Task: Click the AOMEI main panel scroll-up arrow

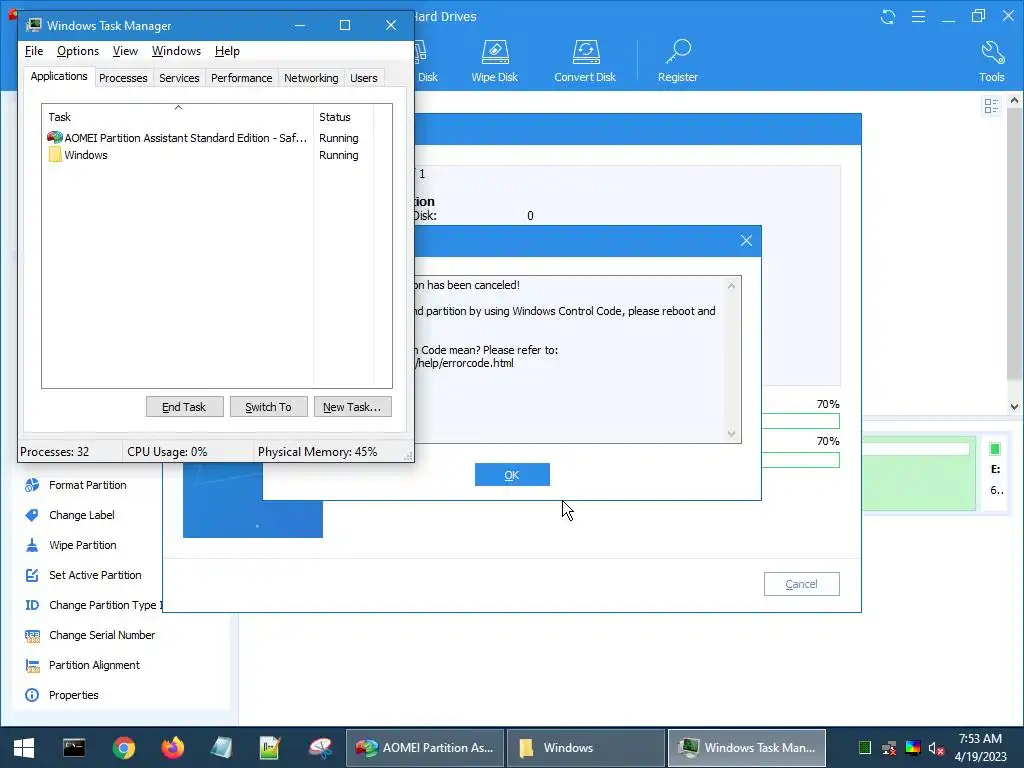Action: pos(1014,101)
